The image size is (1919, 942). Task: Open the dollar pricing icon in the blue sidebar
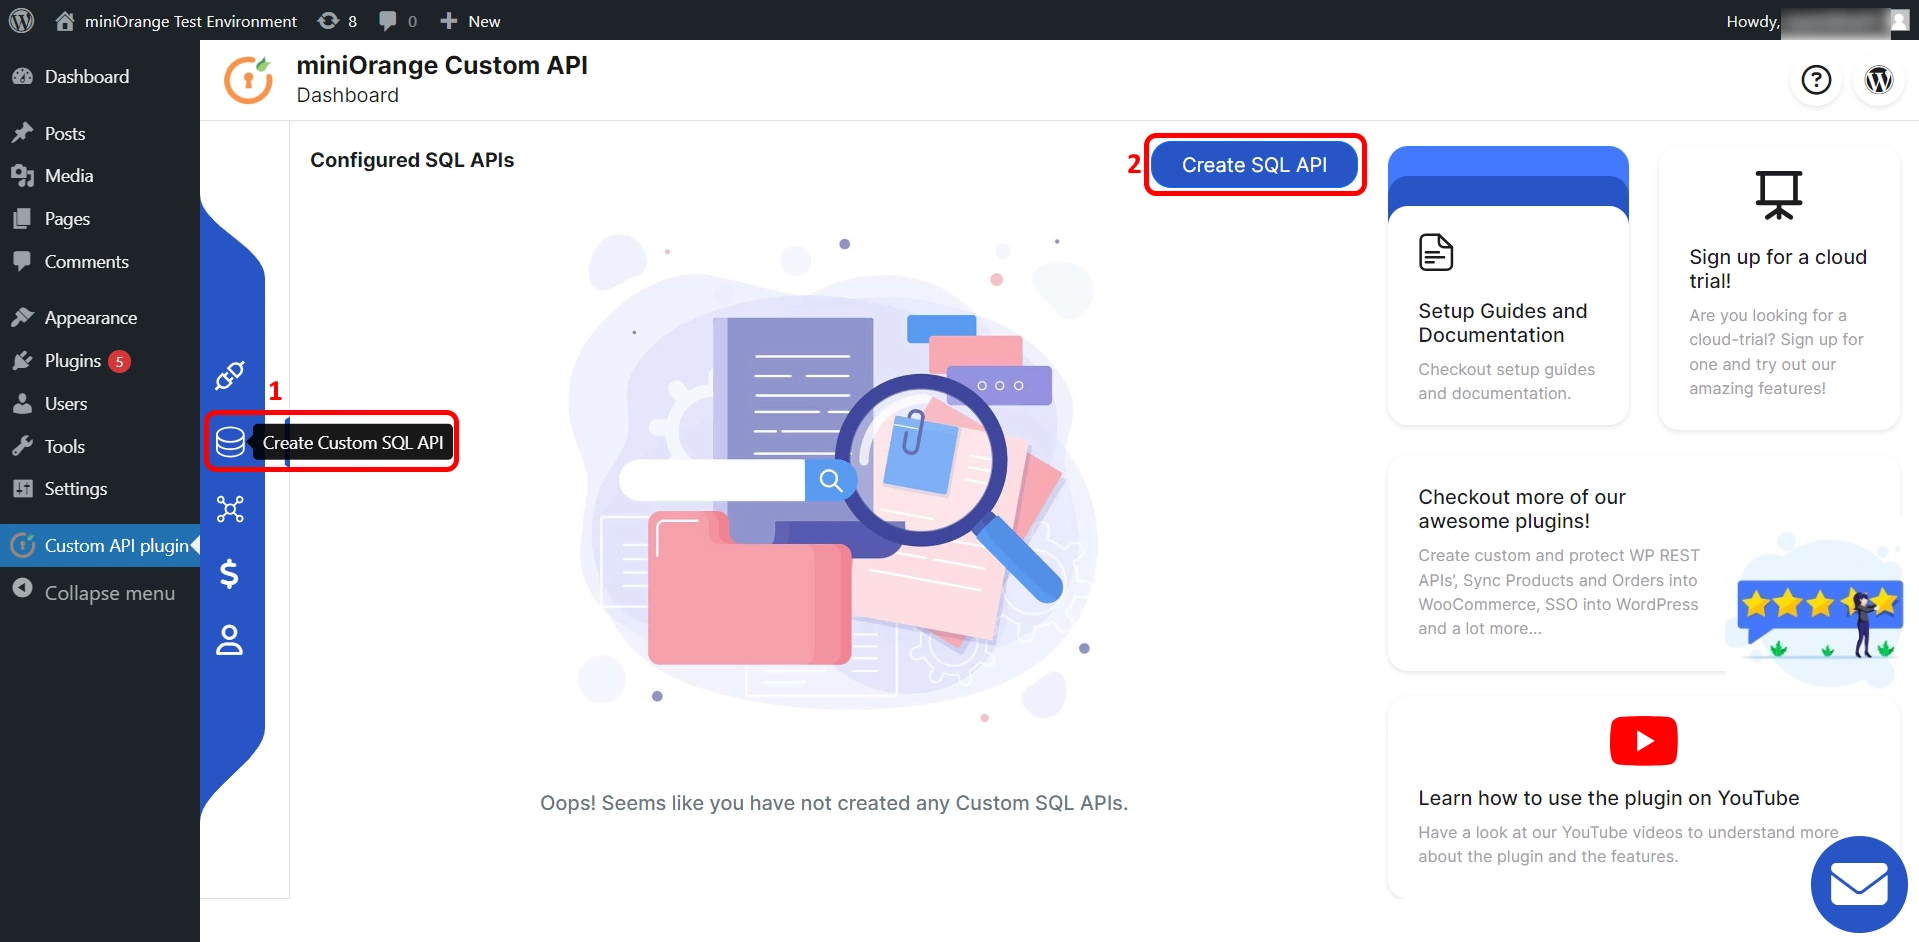229,574
